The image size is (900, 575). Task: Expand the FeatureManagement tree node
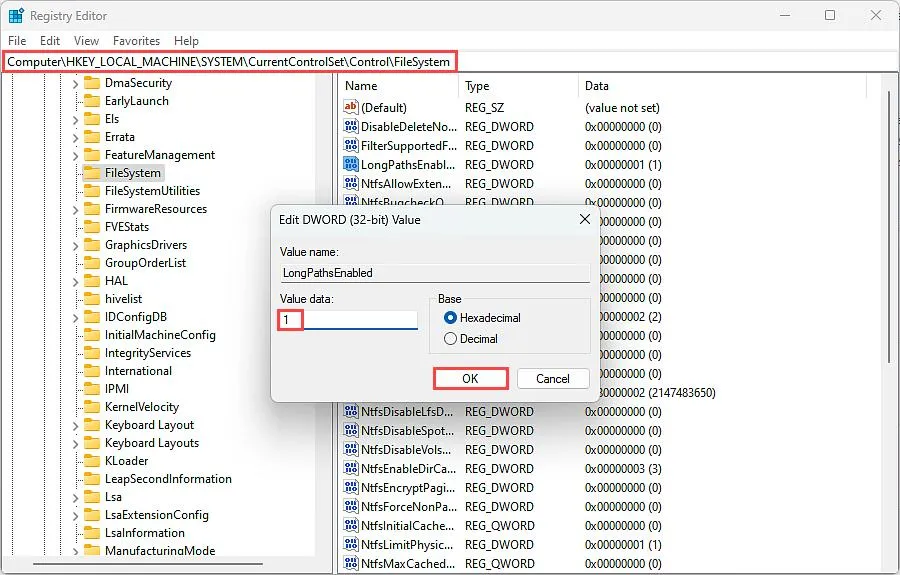[75, 156]
